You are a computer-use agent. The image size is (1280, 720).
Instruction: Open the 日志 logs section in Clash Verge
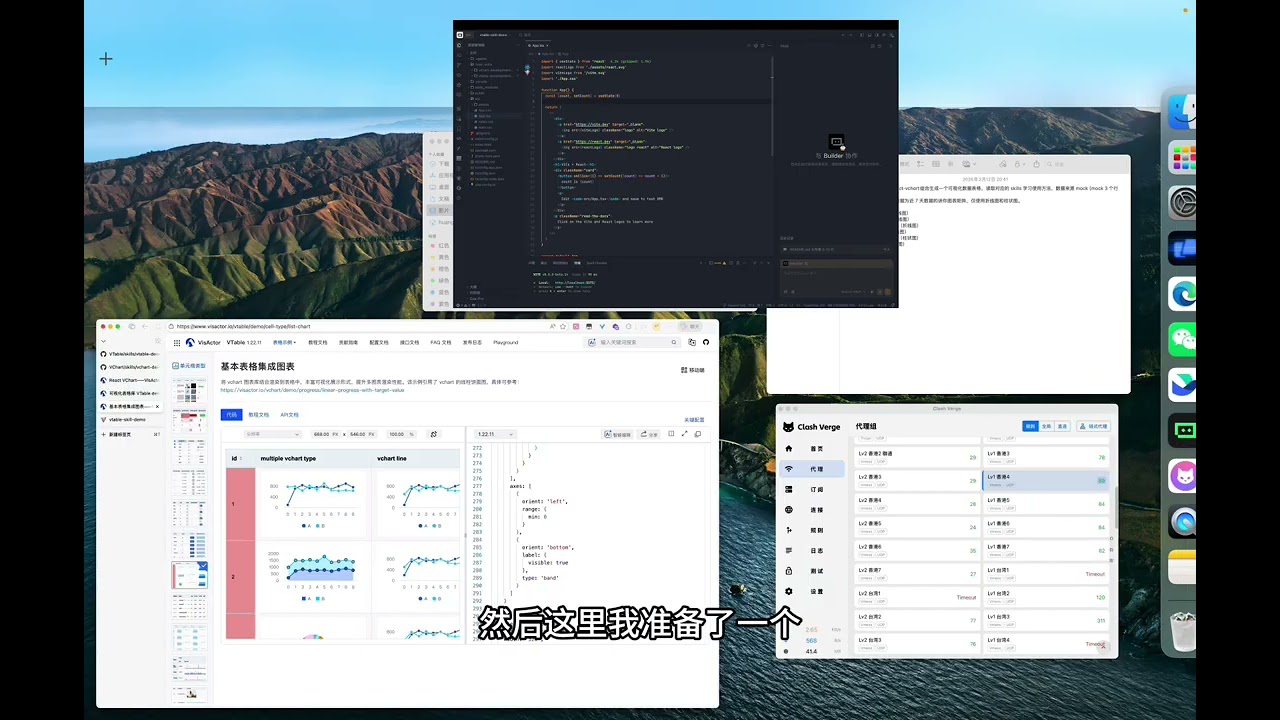(x=812, y=551)
